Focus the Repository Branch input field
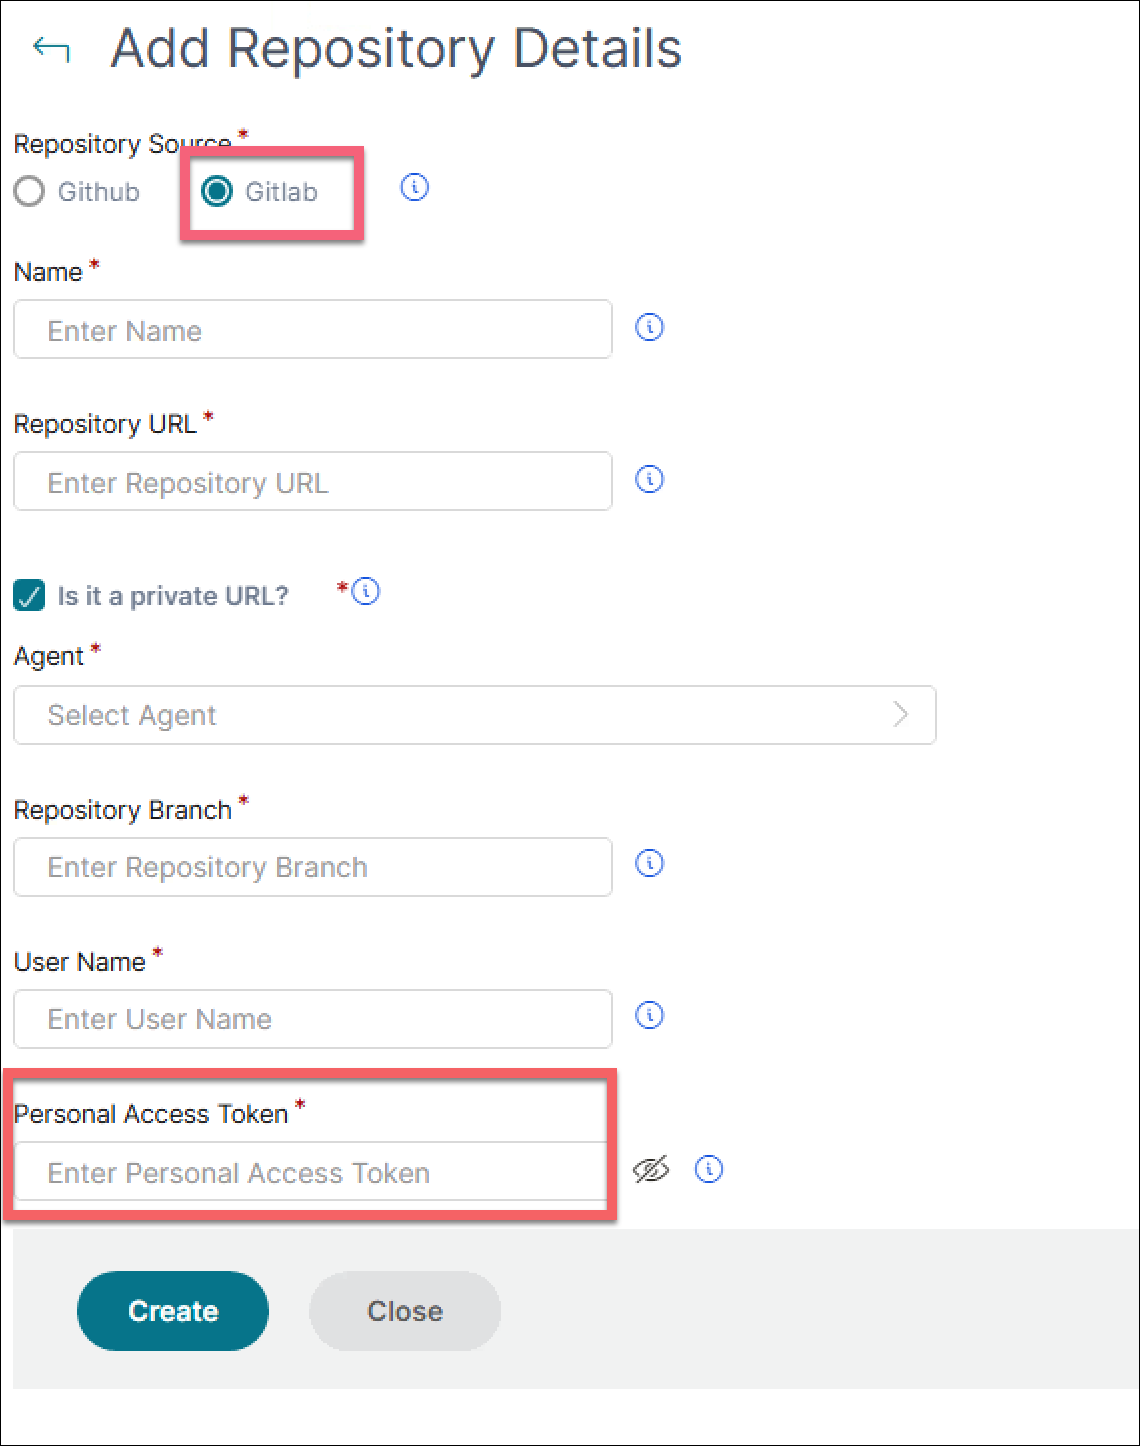The image size is (1140, 1446). click(313, 867)
